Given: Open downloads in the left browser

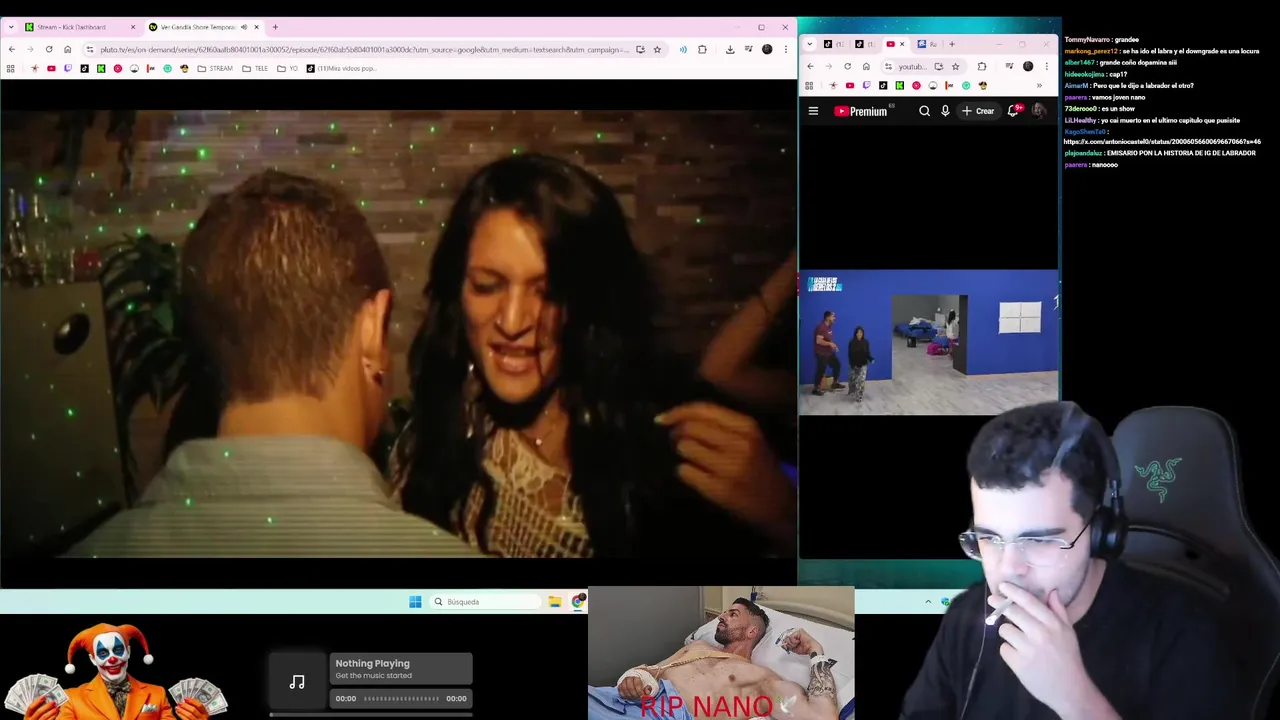Looking at the screenshot, I should point(730,49).
